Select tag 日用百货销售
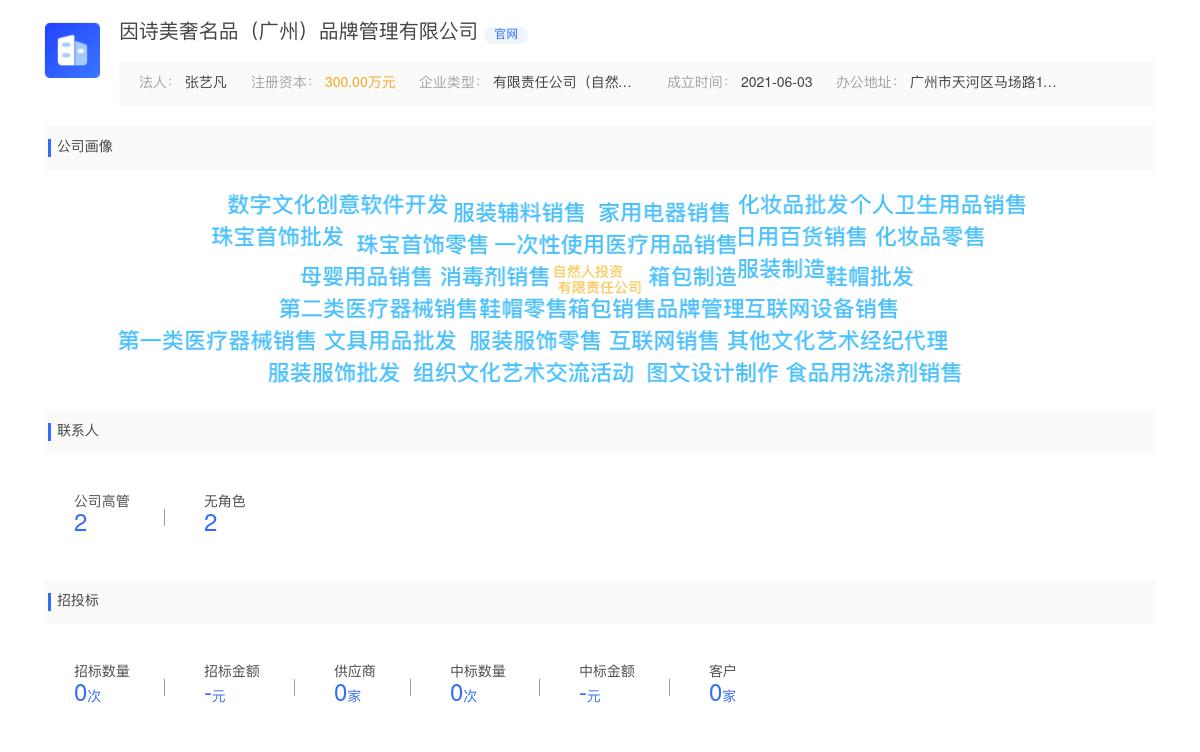The image size is (1200, 752). (802, 237)
